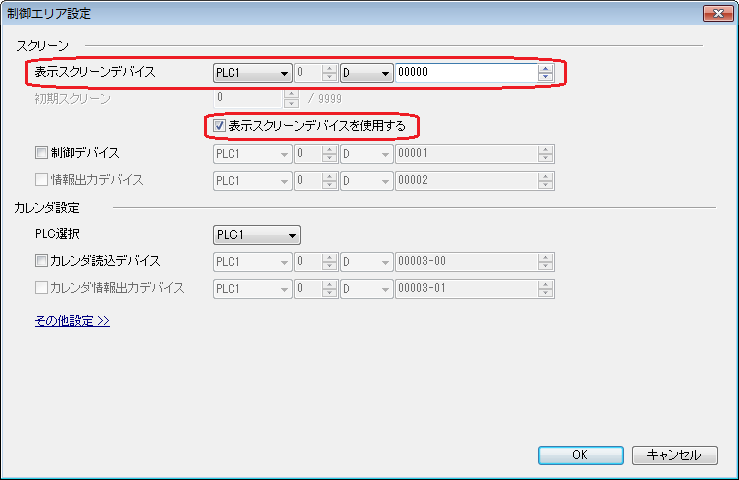739x480 pixels.
Task: Open the 情報出力デバイス D type dropdown
Action: (367, 181)
